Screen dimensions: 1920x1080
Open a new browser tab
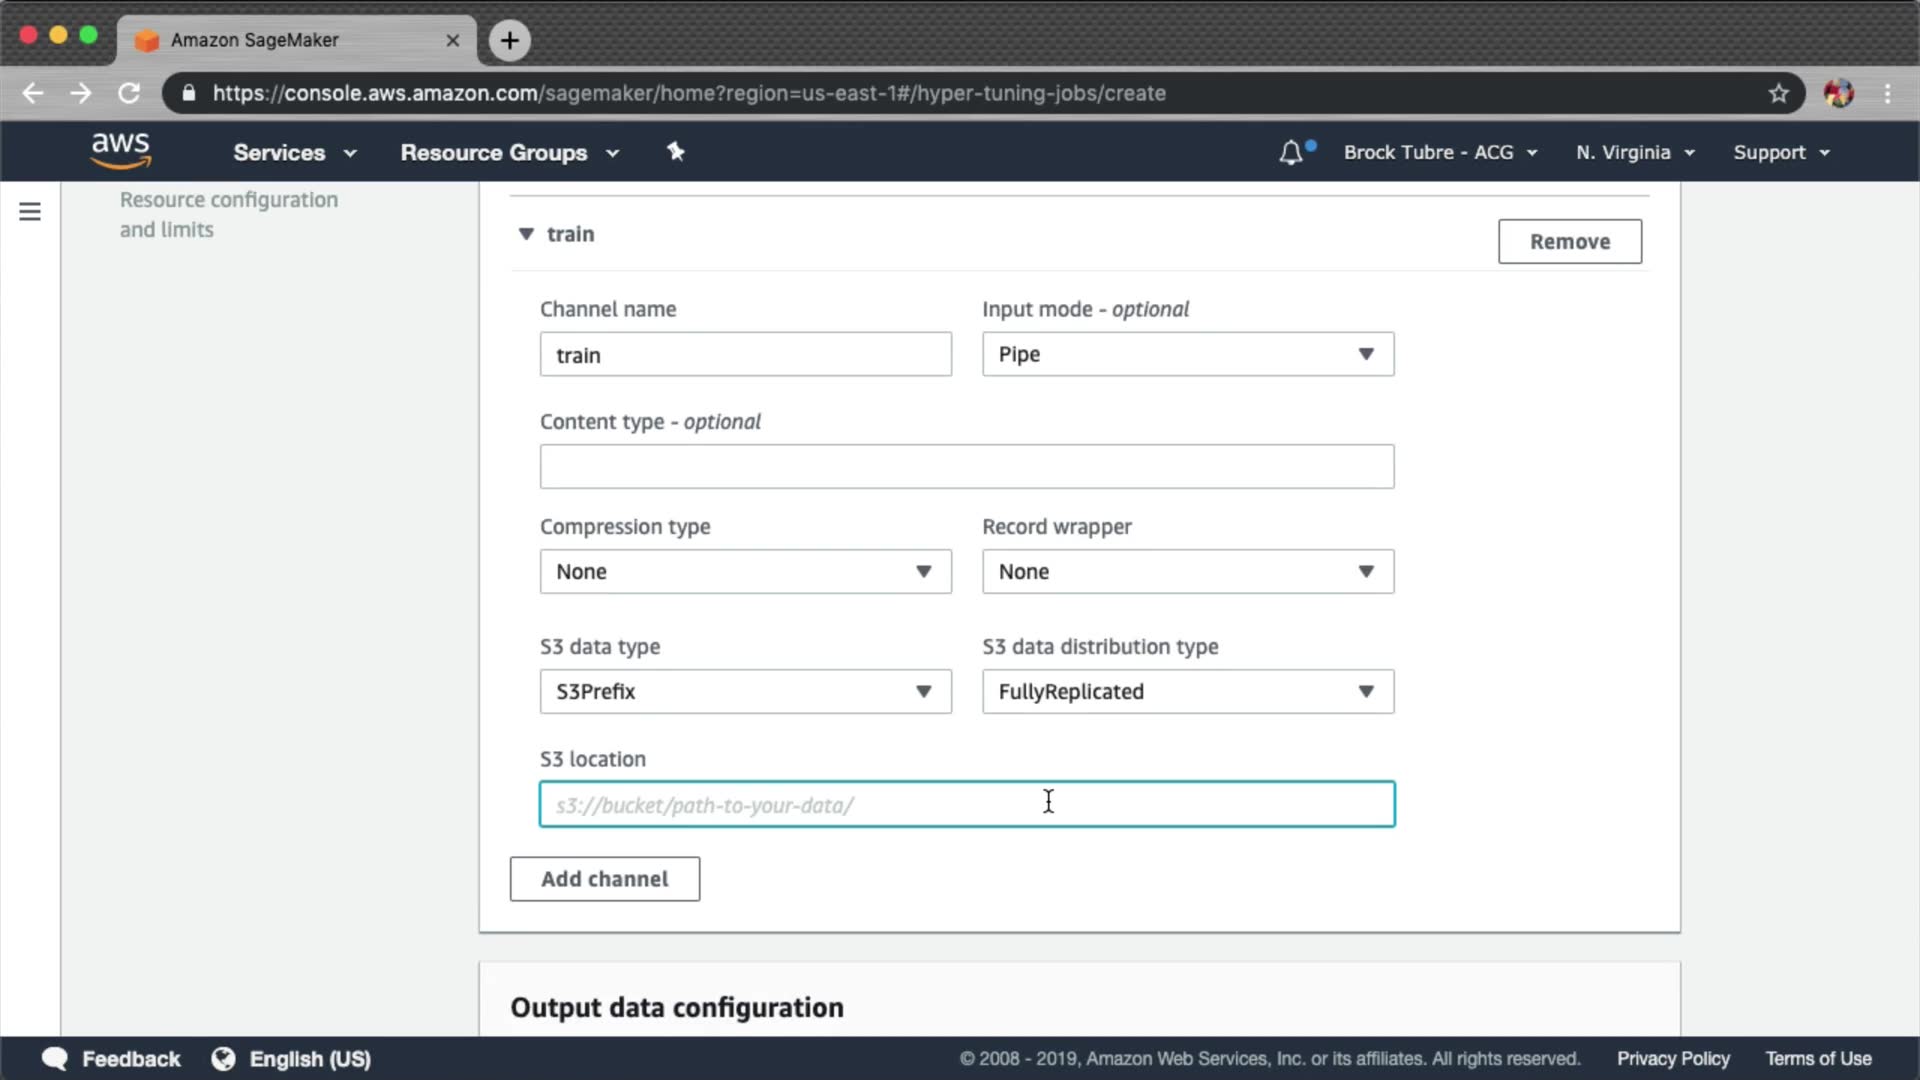point(510,40)
